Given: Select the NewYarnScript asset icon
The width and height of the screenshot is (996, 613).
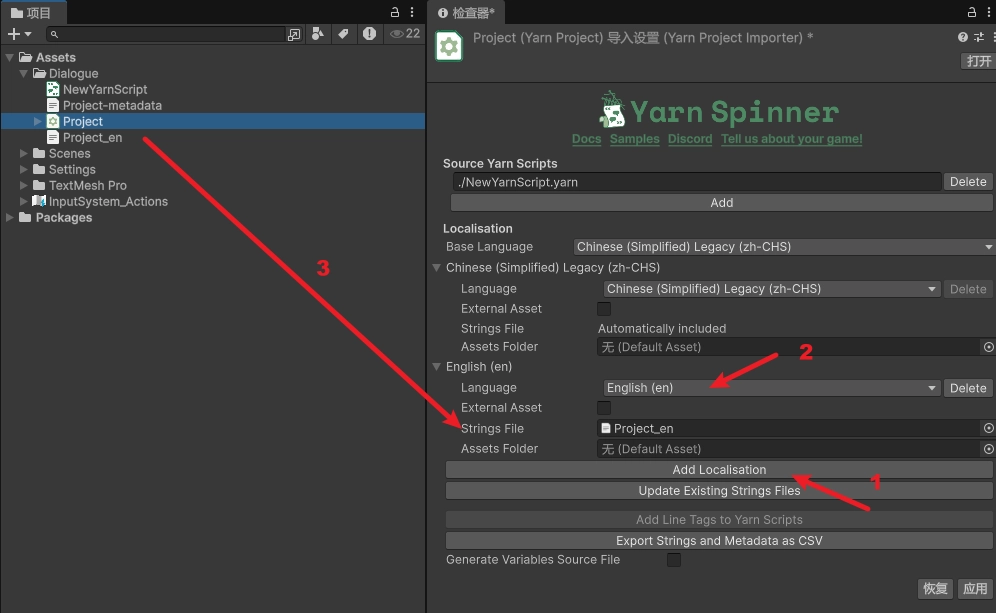Looking at the screenshot, I should click(53, 90).
